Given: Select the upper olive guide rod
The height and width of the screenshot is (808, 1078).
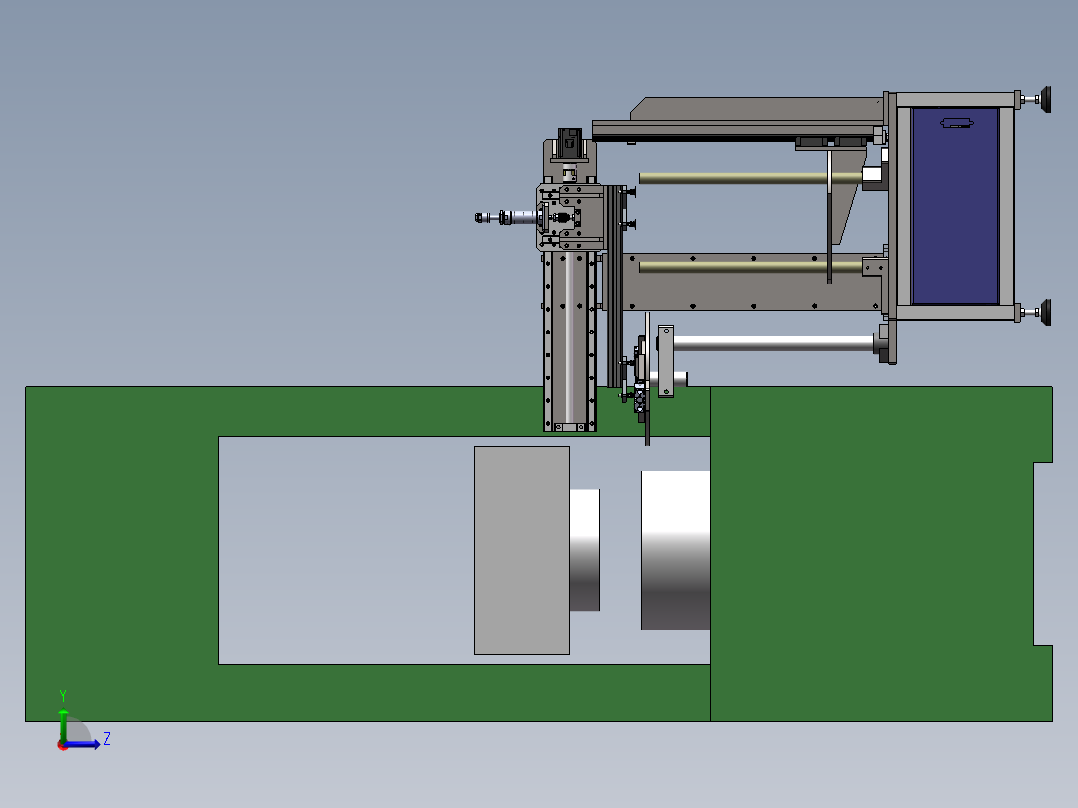Looking at the screenshot, I should coord(750,178).
